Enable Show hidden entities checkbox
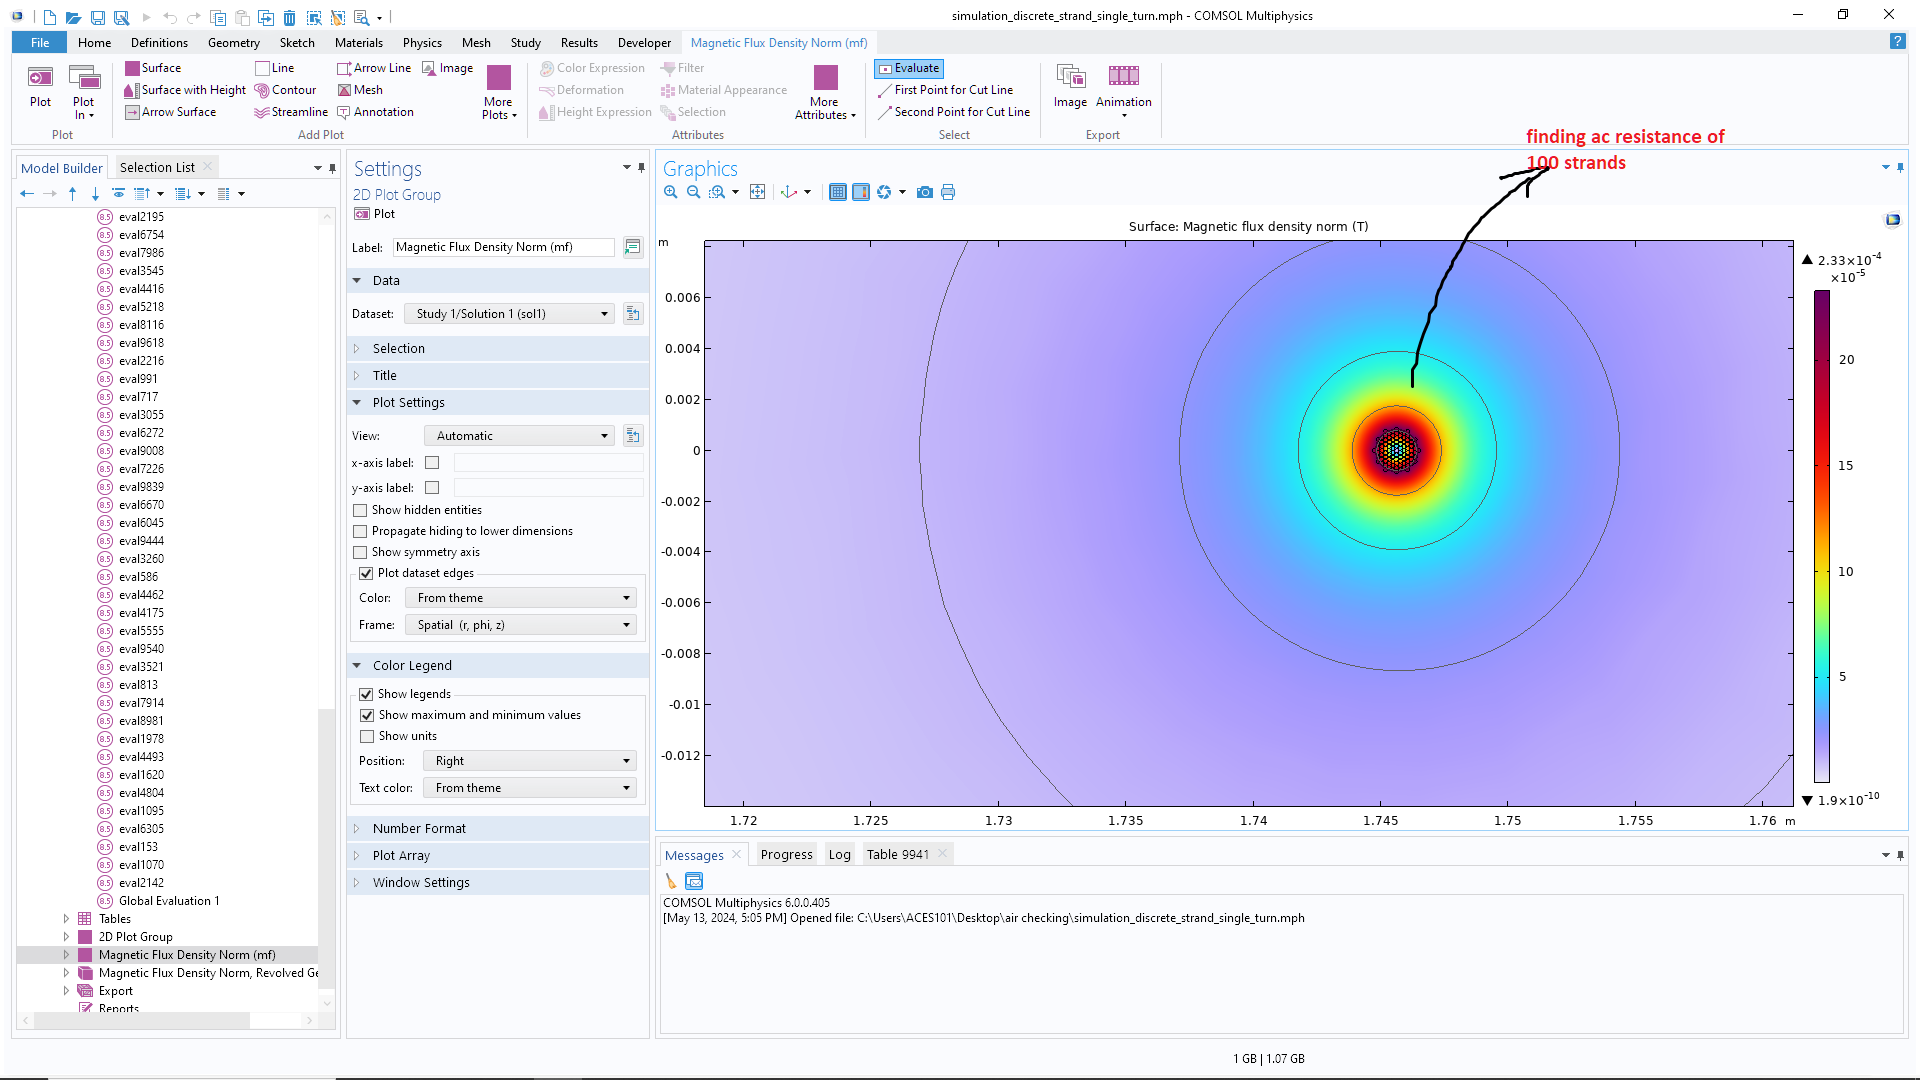Screen dimensions: 1920x1080 tap(360, 510)
